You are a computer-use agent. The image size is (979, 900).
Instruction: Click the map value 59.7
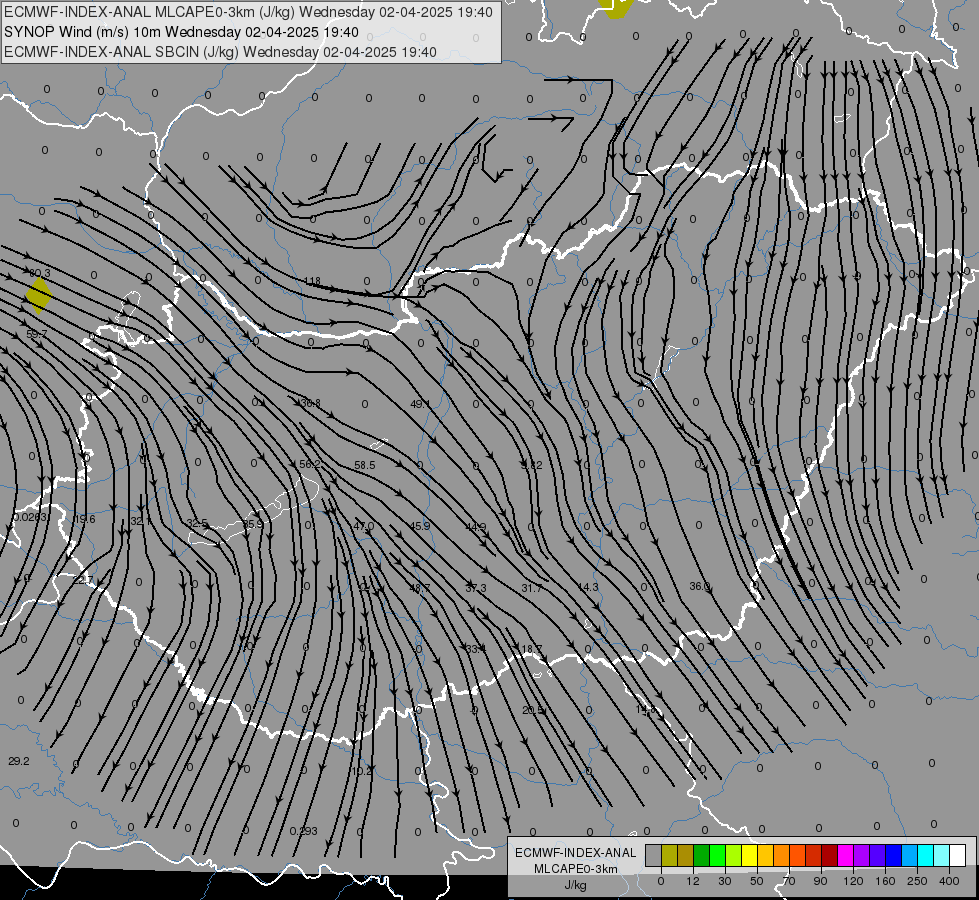pyautogui.click(x=37, y=334)
